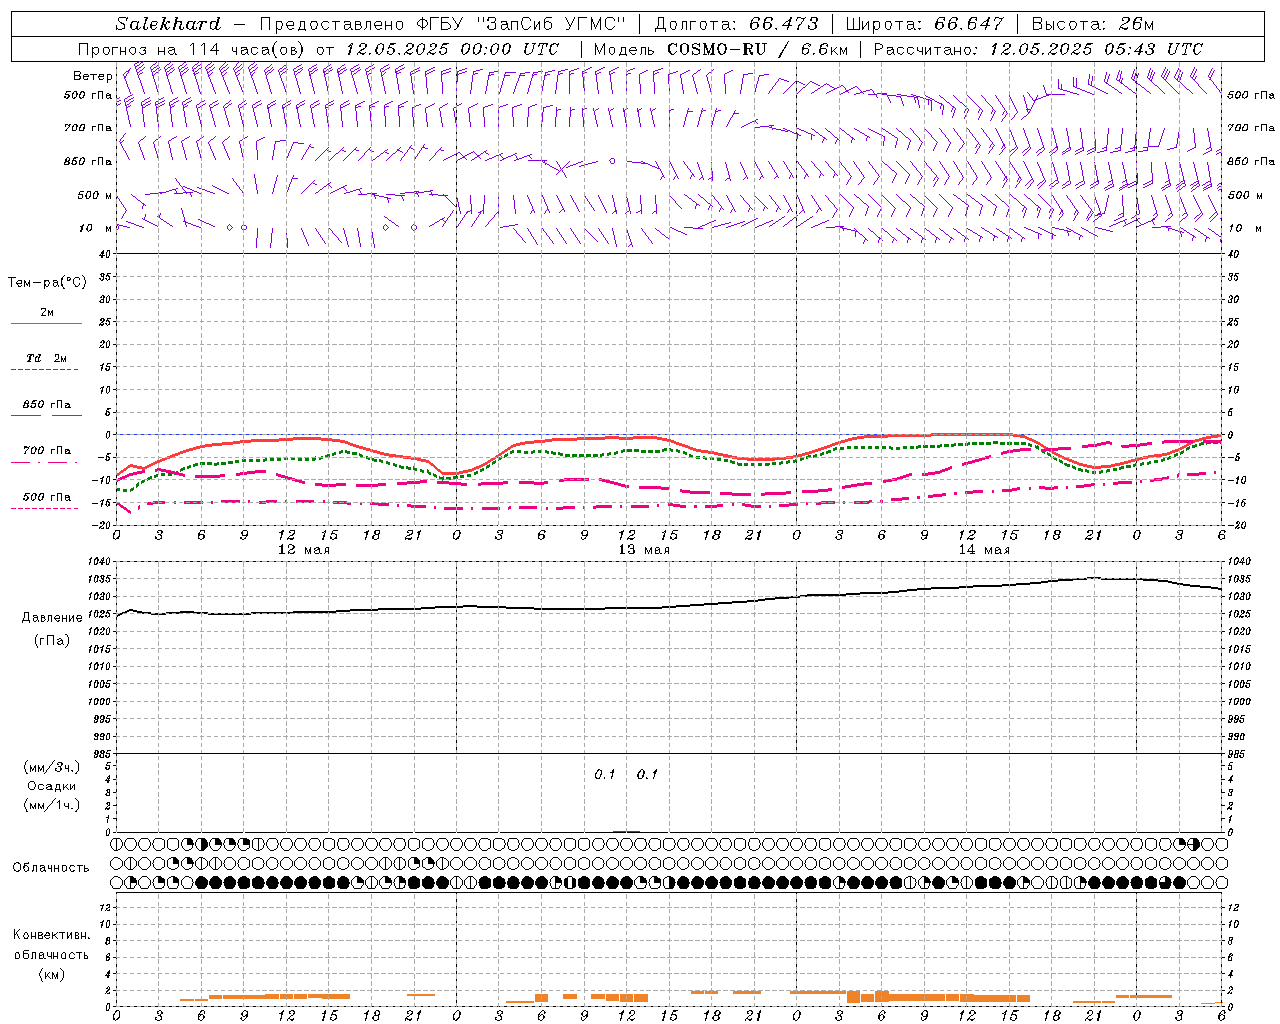Image resolution: width=1280 pixels, height=1024 pixels.
Task: Click the Долгота: 66.473 value
Action: point(737,24)
